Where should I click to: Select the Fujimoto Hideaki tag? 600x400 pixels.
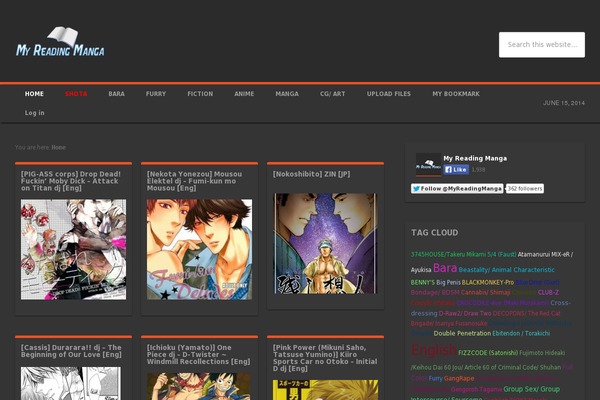pyautogui.click(x=542, y=353)
